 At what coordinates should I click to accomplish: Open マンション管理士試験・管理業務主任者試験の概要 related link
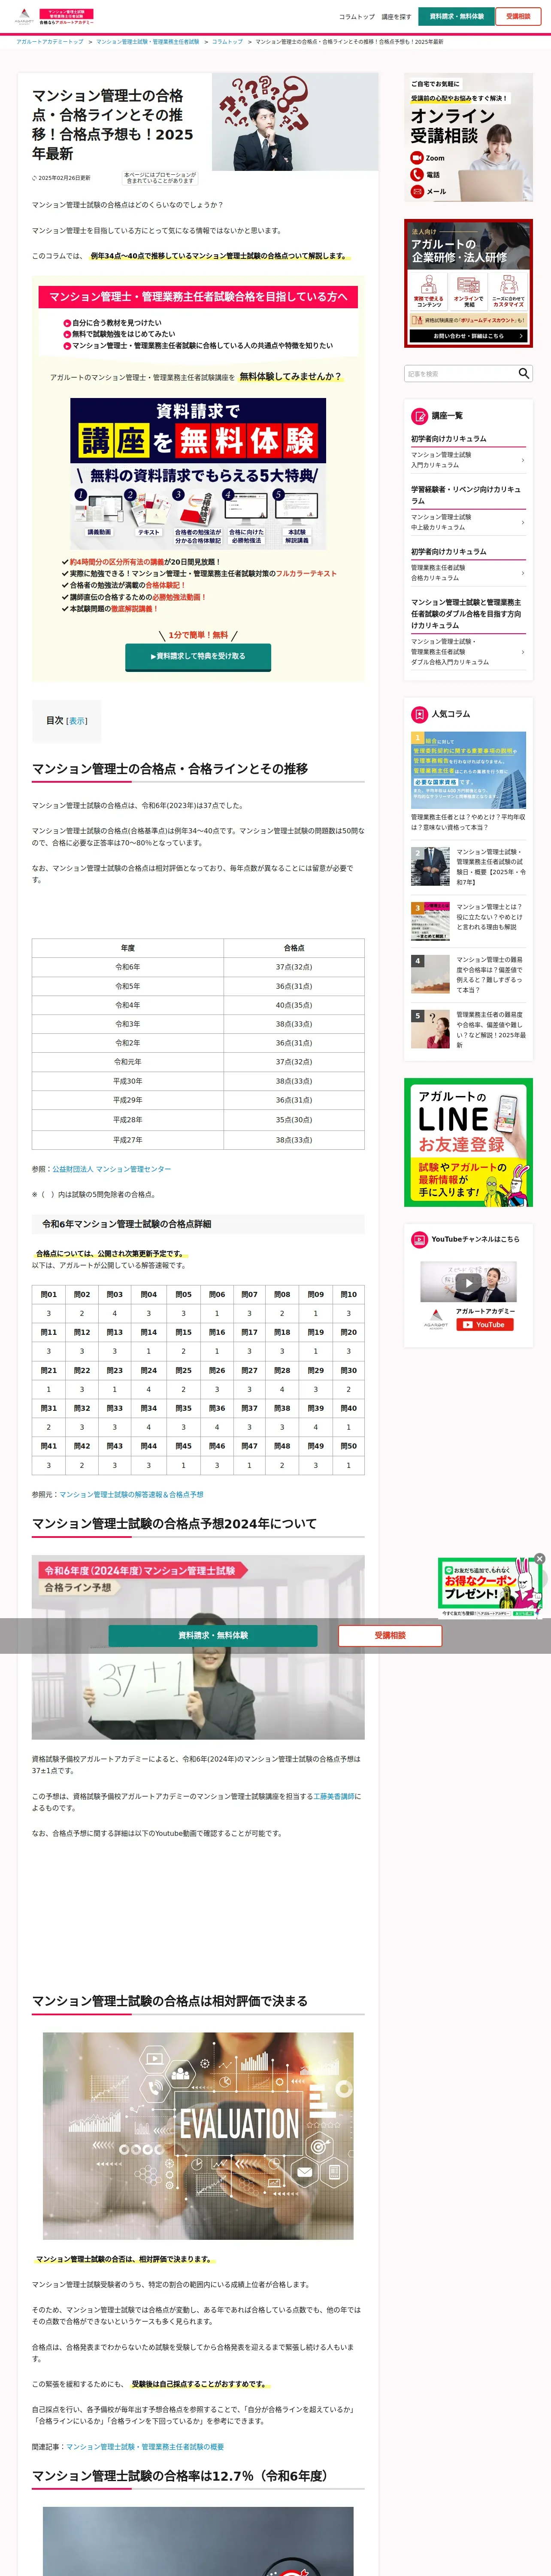(x=145, y=2447)
